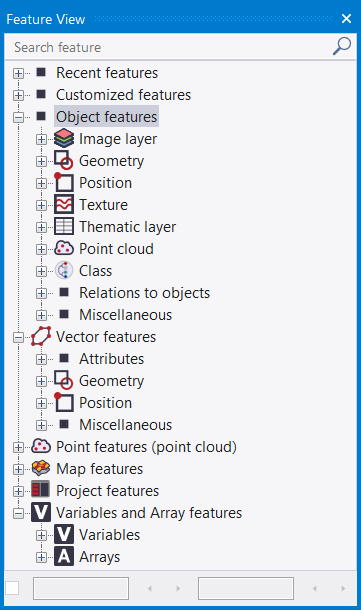Click the Point cloud icon under Object features

(64, 248)
